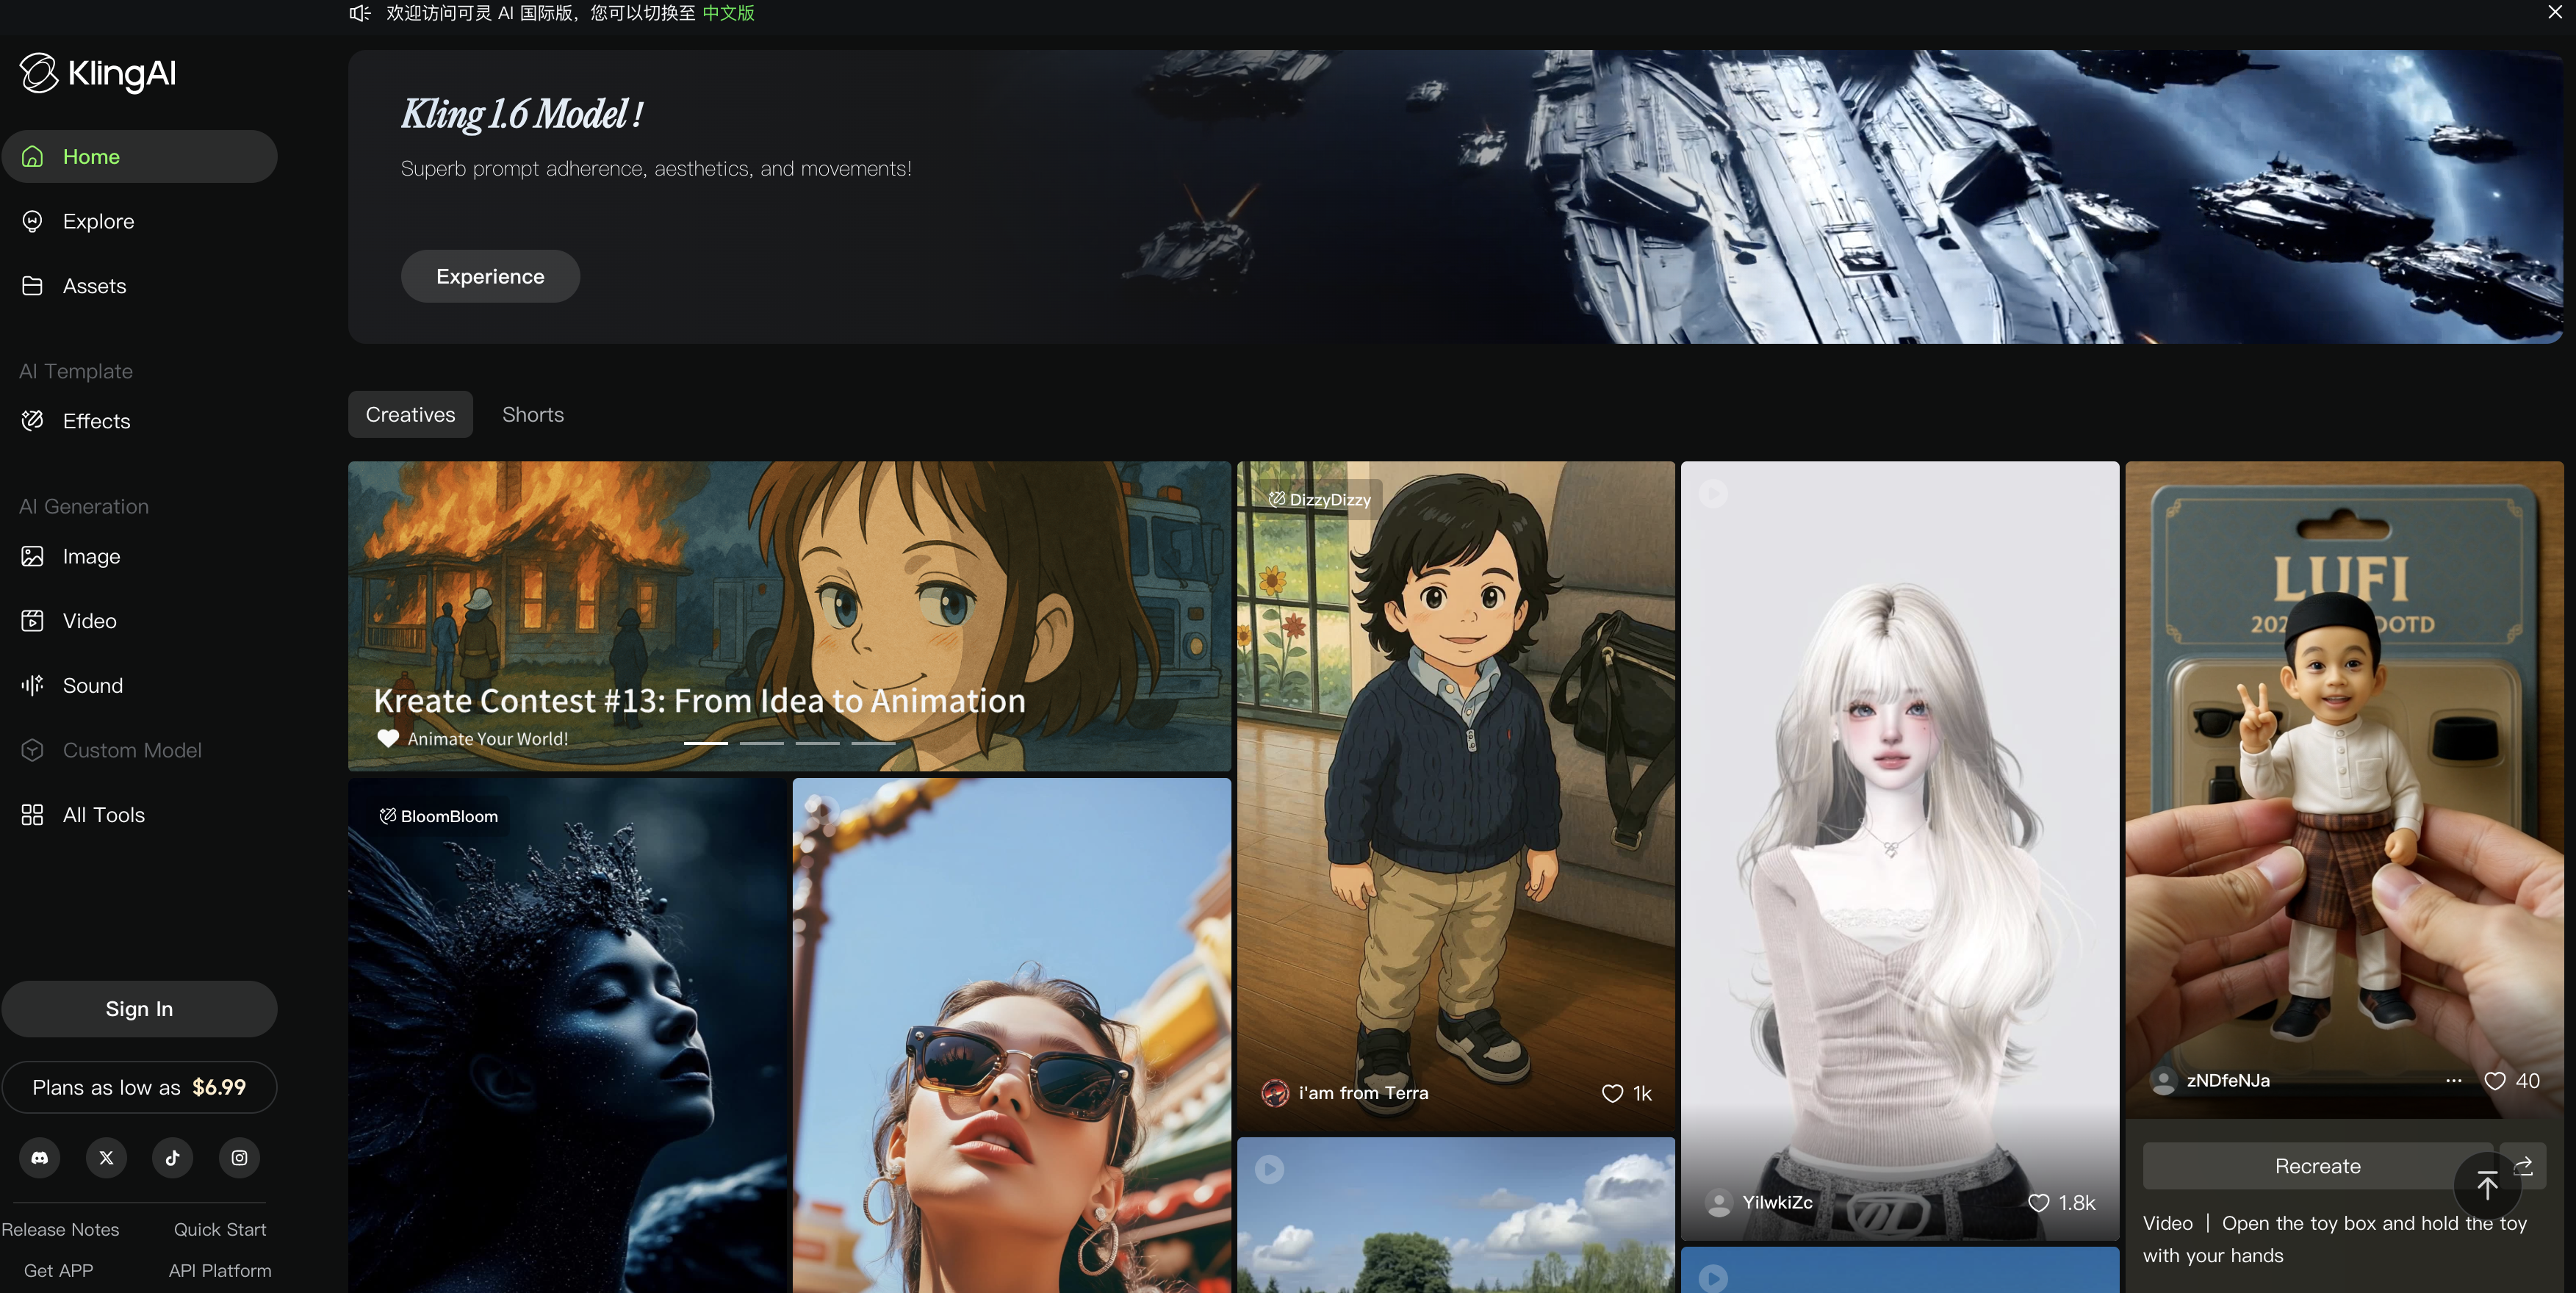This screenshot has height=1293, width=2576.
Task: Like the zNDfeNJa toy figure post
Action: (x=2495, y=1080)
